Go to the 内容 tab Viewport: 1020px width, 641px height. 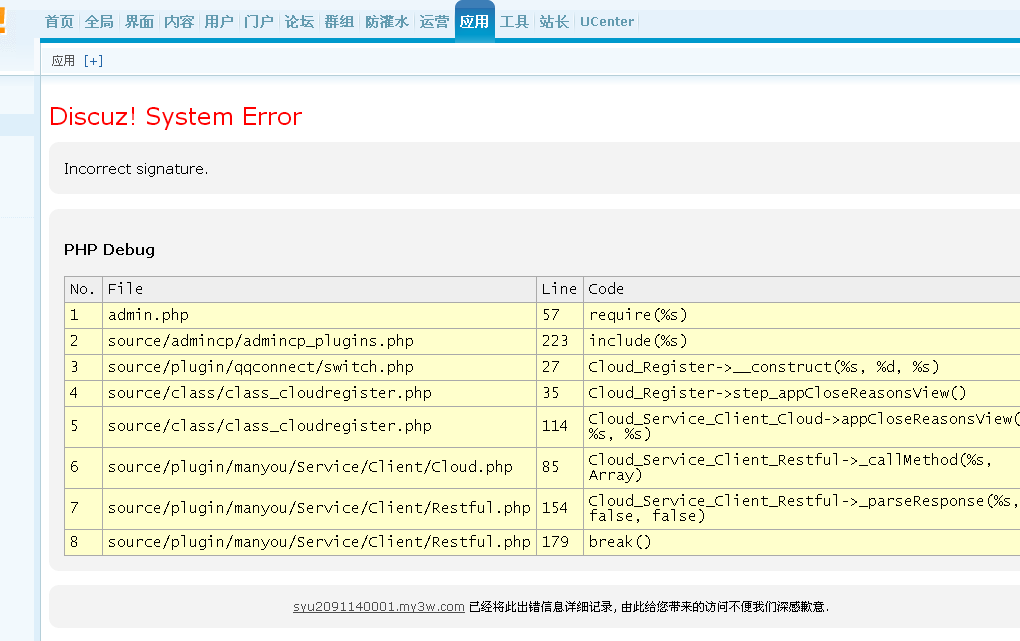point(179,21)
